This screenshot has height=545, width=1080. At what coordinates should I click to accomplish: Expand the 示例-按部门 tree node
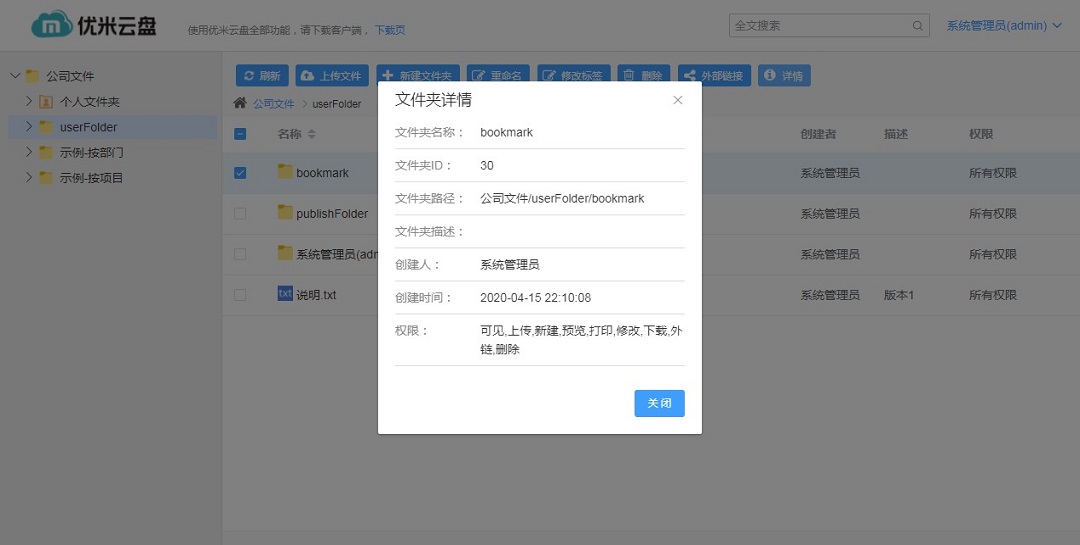(x=28, y=152)
